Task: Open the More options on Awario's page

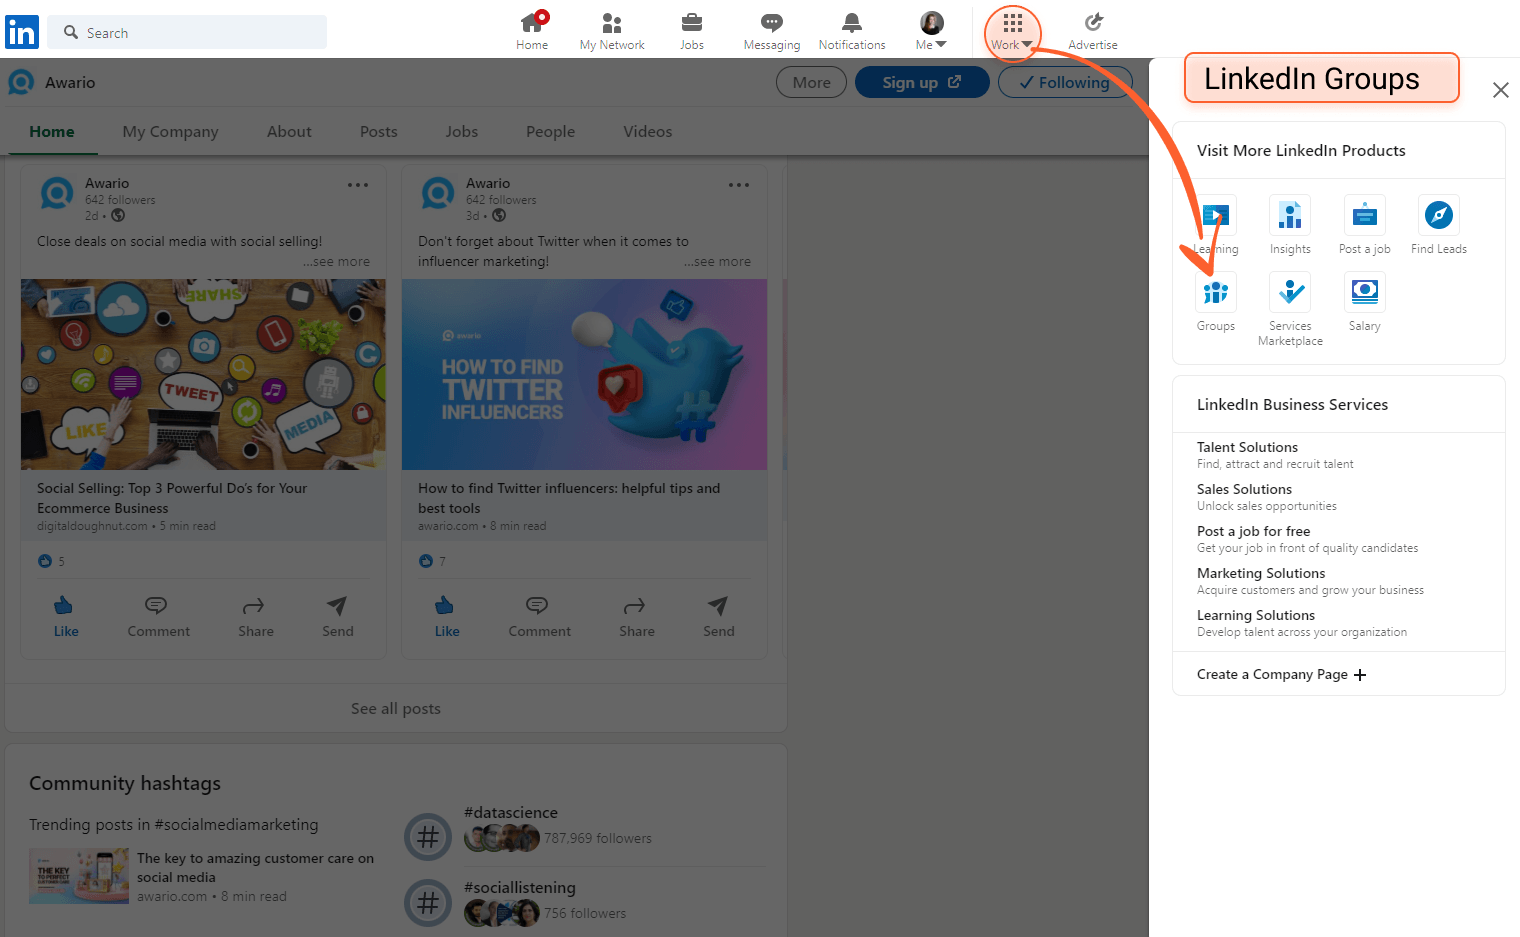Action: click(811, 82)
